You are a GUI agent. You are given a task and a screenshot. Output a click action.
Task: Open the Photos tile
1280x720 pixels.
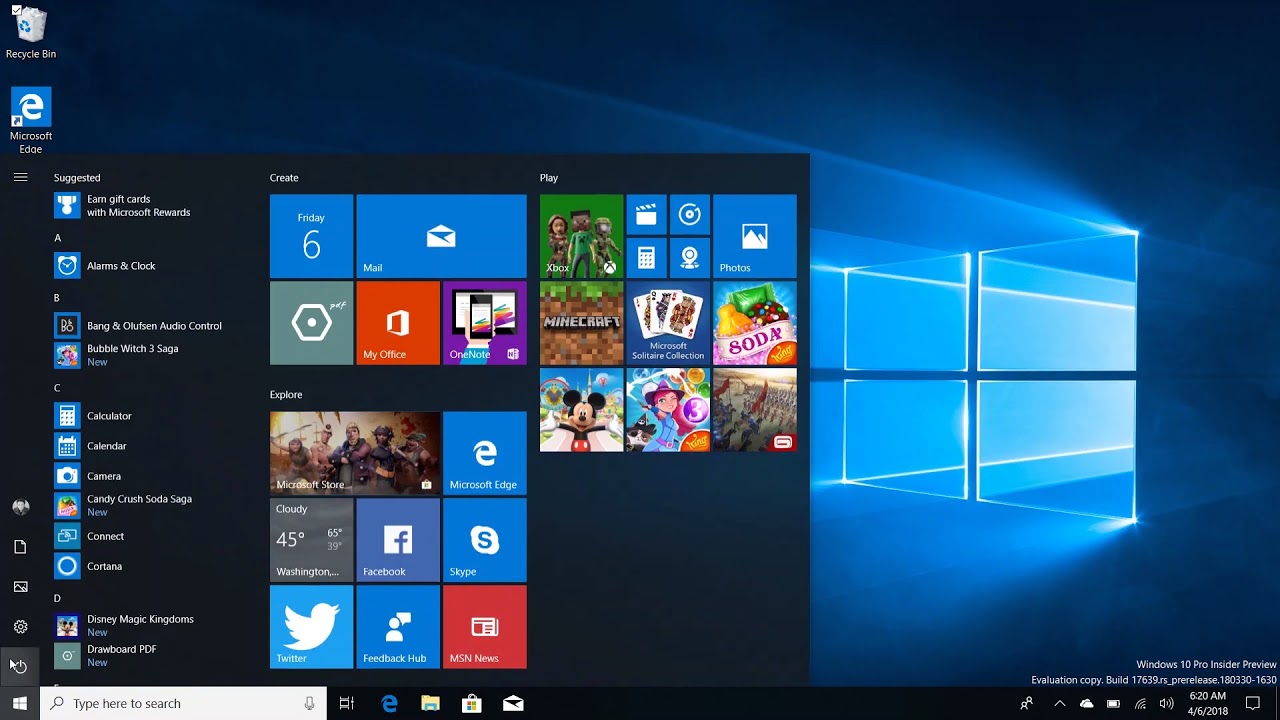click(x=755, y=236)
